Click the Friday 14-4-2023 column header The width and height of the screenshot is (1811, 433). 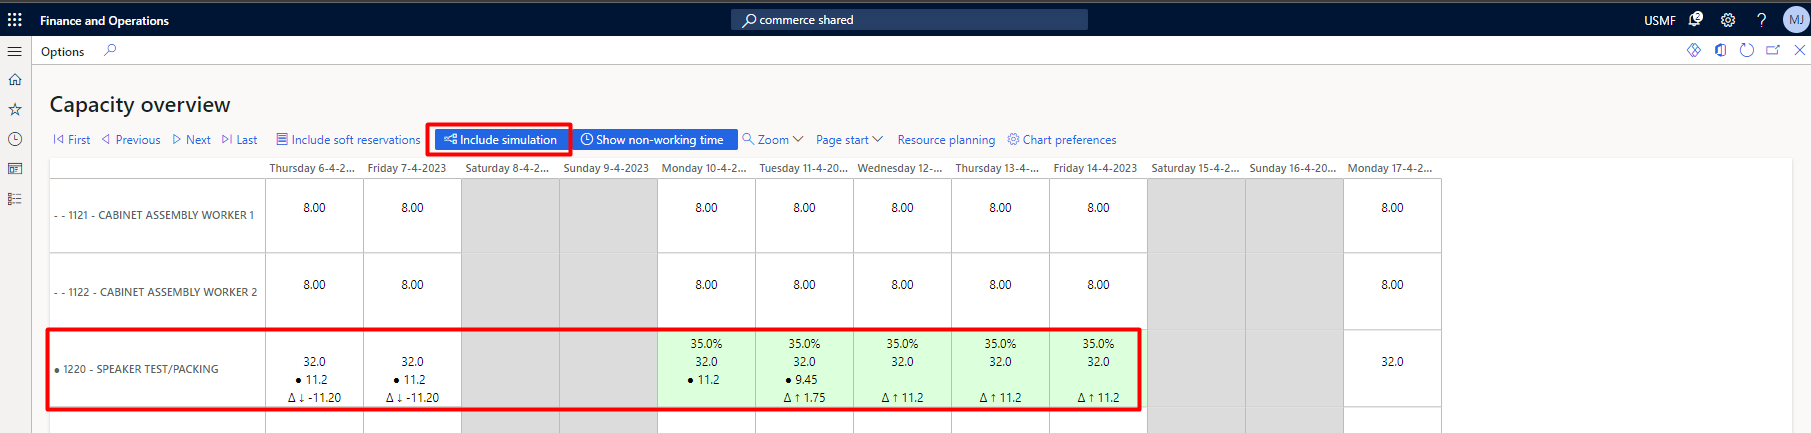click(x=1095, y=168)
